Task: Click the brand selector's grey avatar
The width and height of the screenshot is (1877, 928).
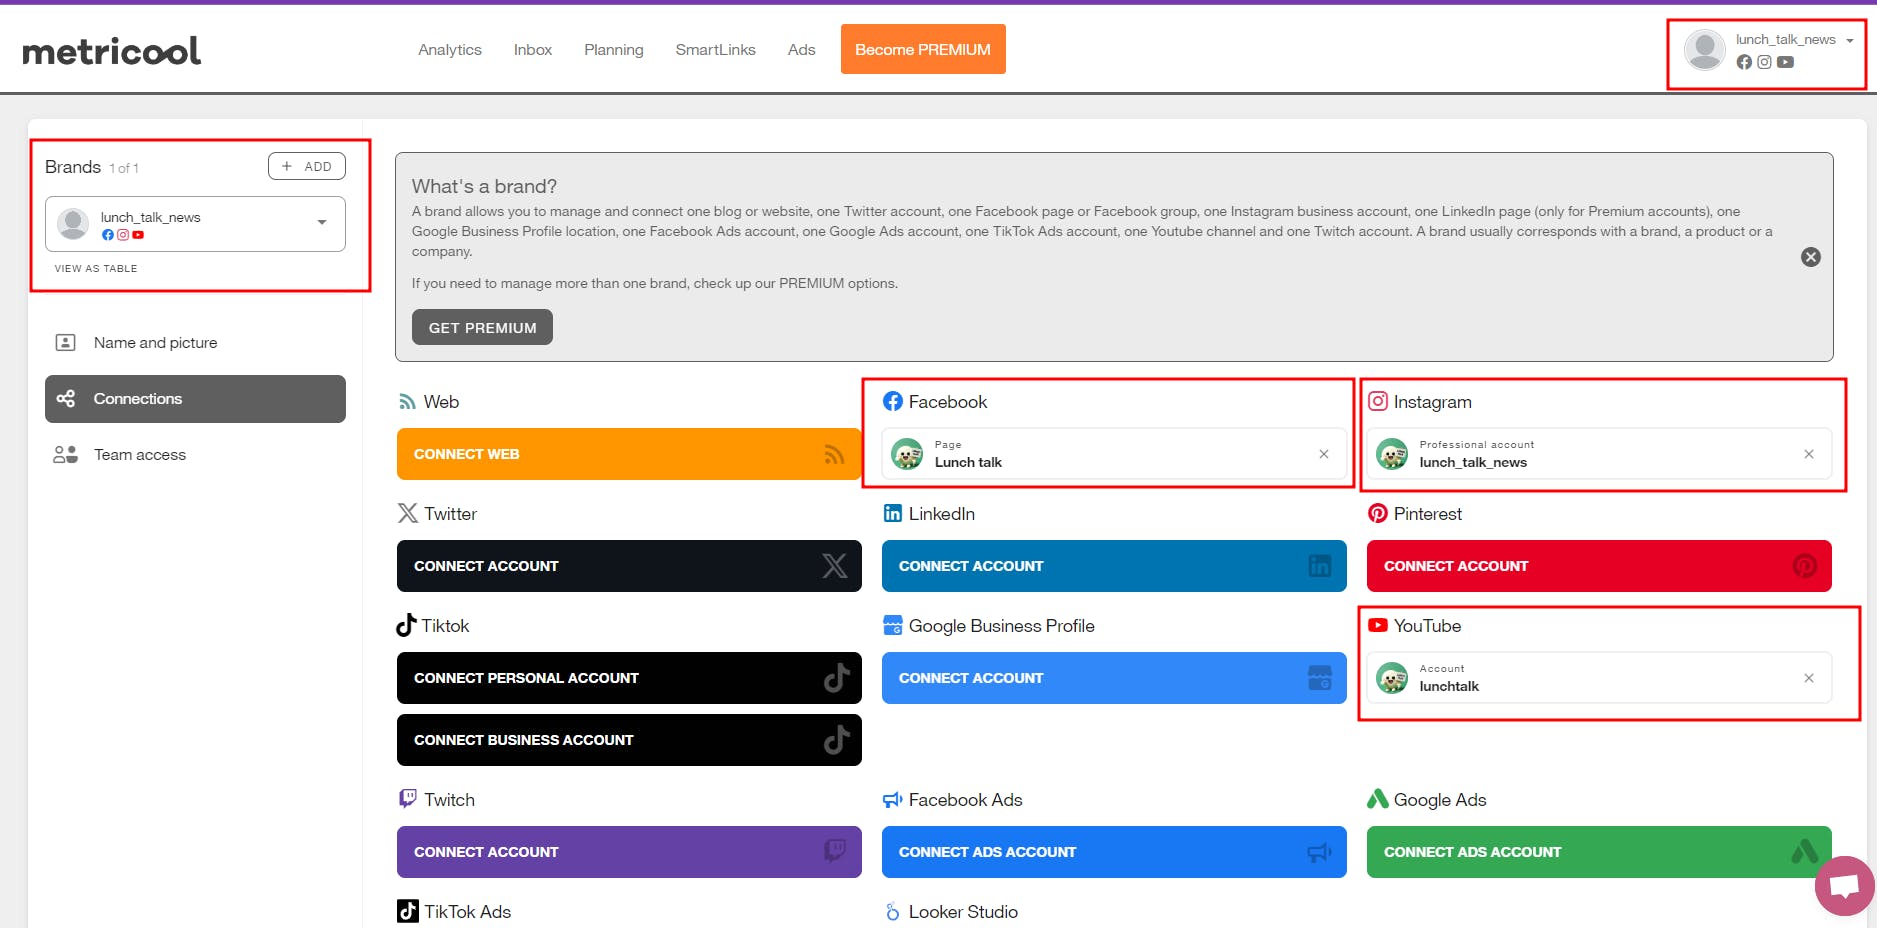Action: [72, 224]
